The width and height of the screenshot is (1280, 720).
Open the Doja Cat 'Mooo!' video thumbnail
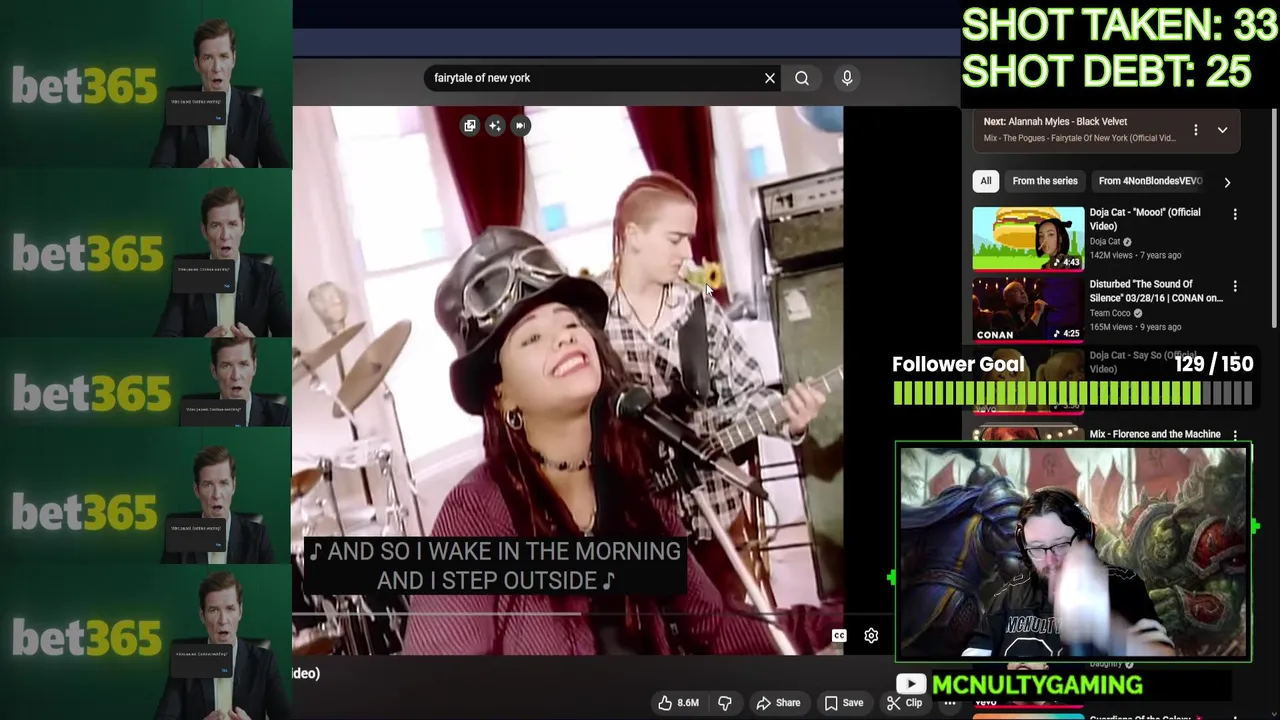1028,238
